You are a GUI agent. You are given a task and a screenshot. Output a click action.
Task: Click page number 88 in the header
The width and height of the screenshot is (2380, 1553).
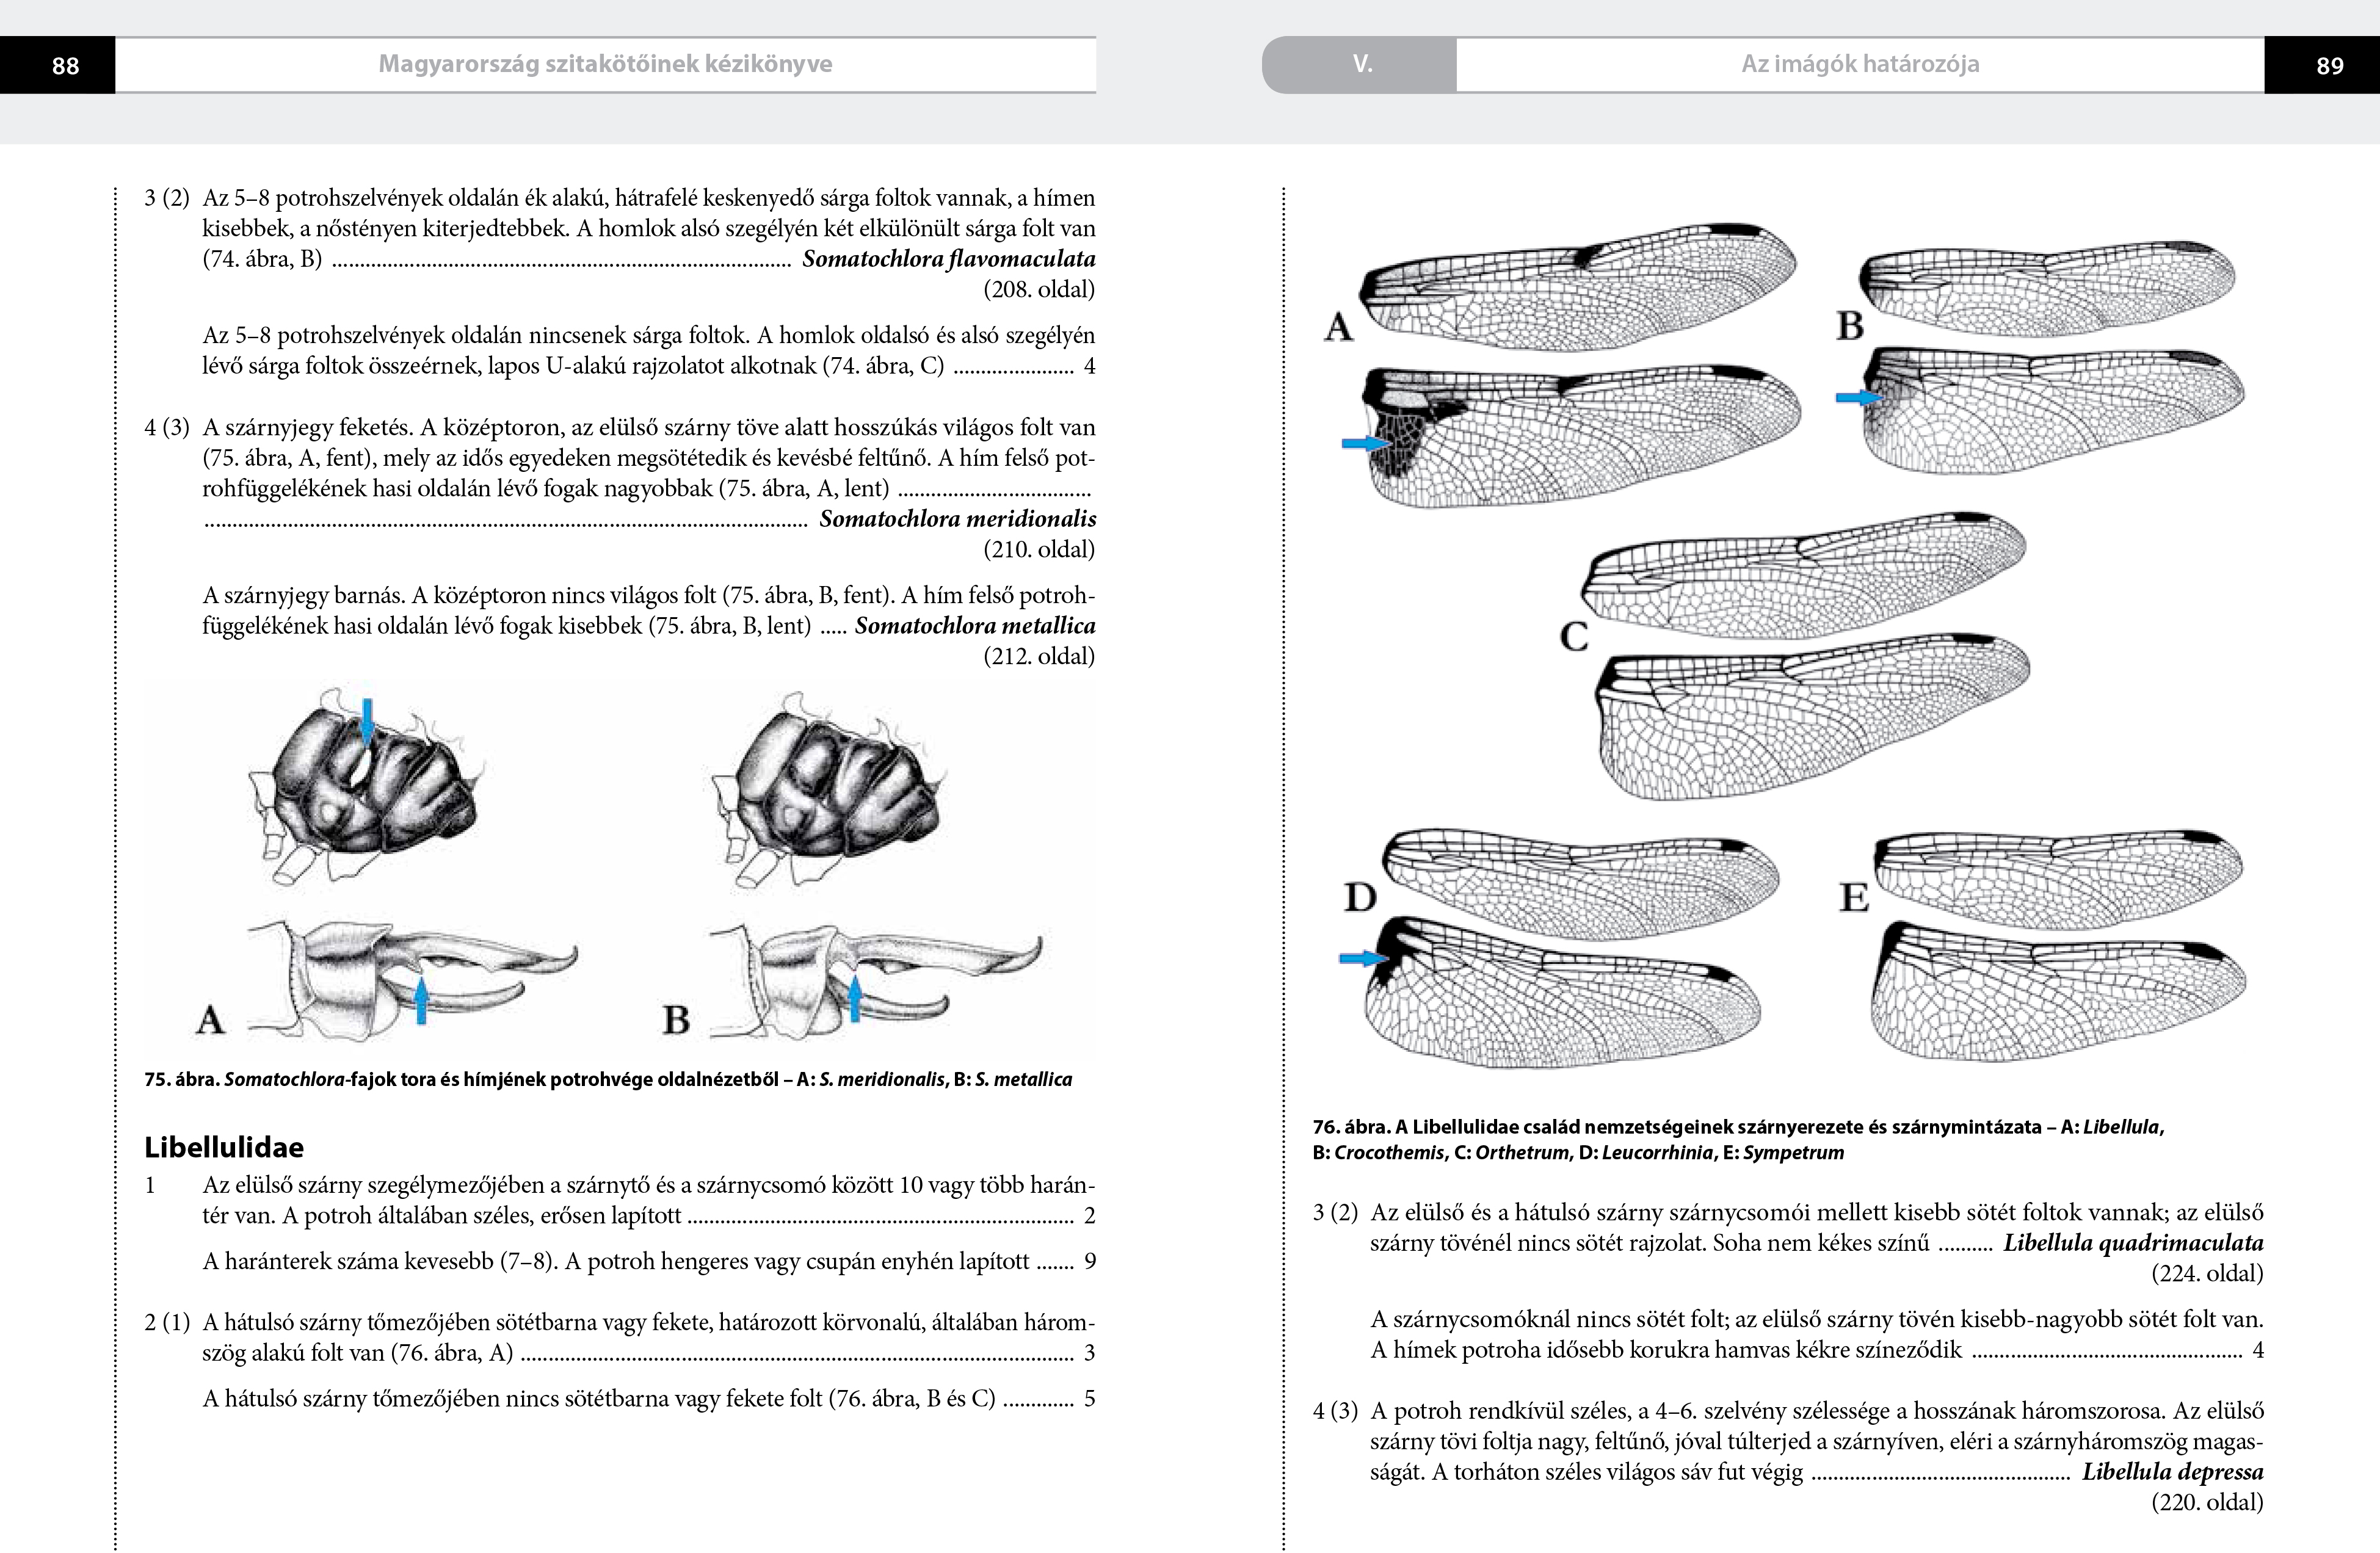pos(65,66)
